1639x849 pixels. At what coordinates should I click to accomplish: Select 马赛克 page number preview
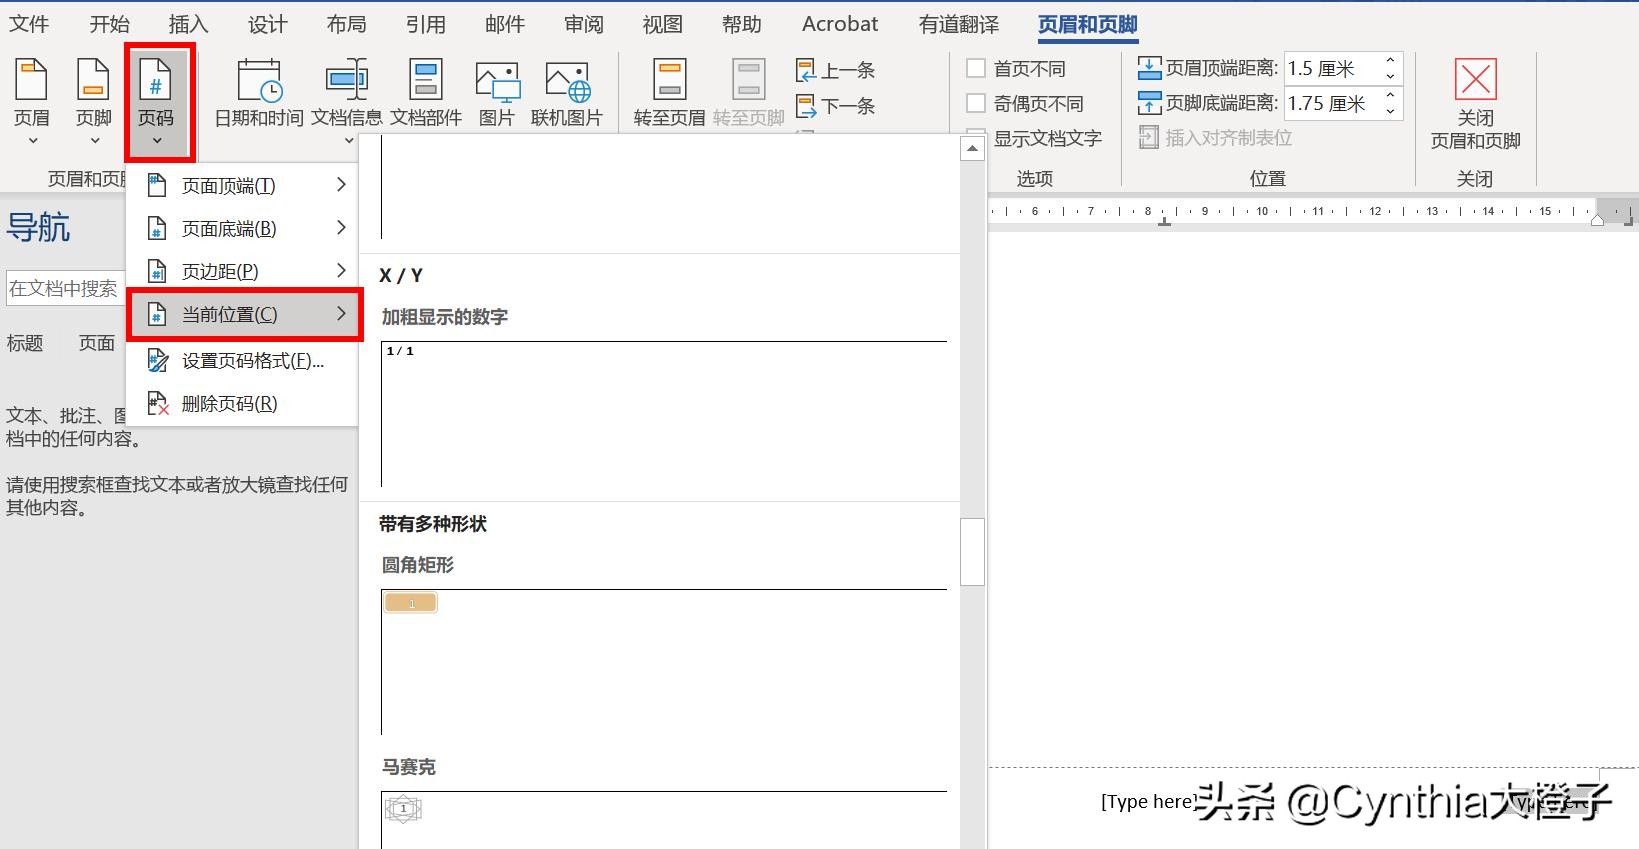664,819
